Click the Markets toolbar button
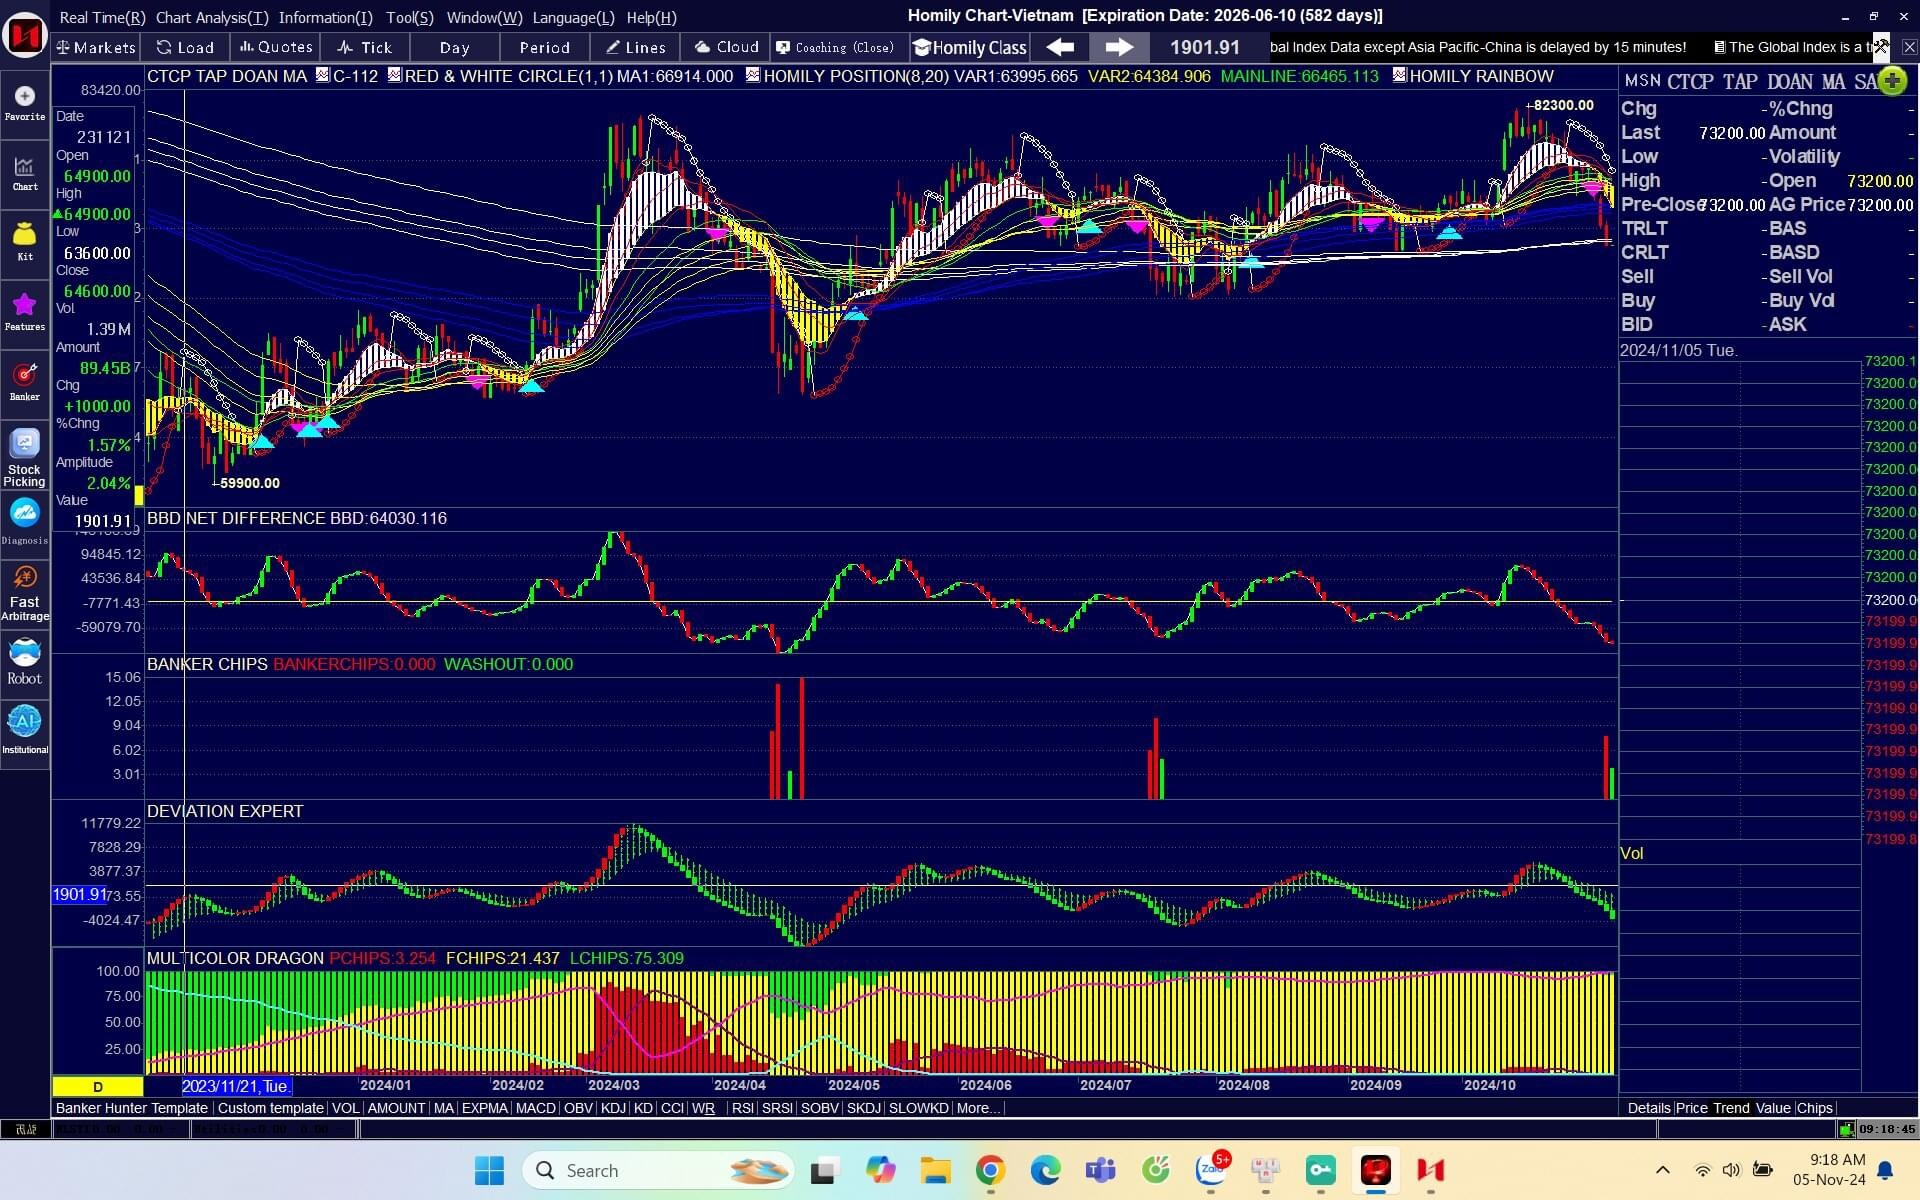The height and width of the screenshot is (1200, 1920). click(96, 47)
